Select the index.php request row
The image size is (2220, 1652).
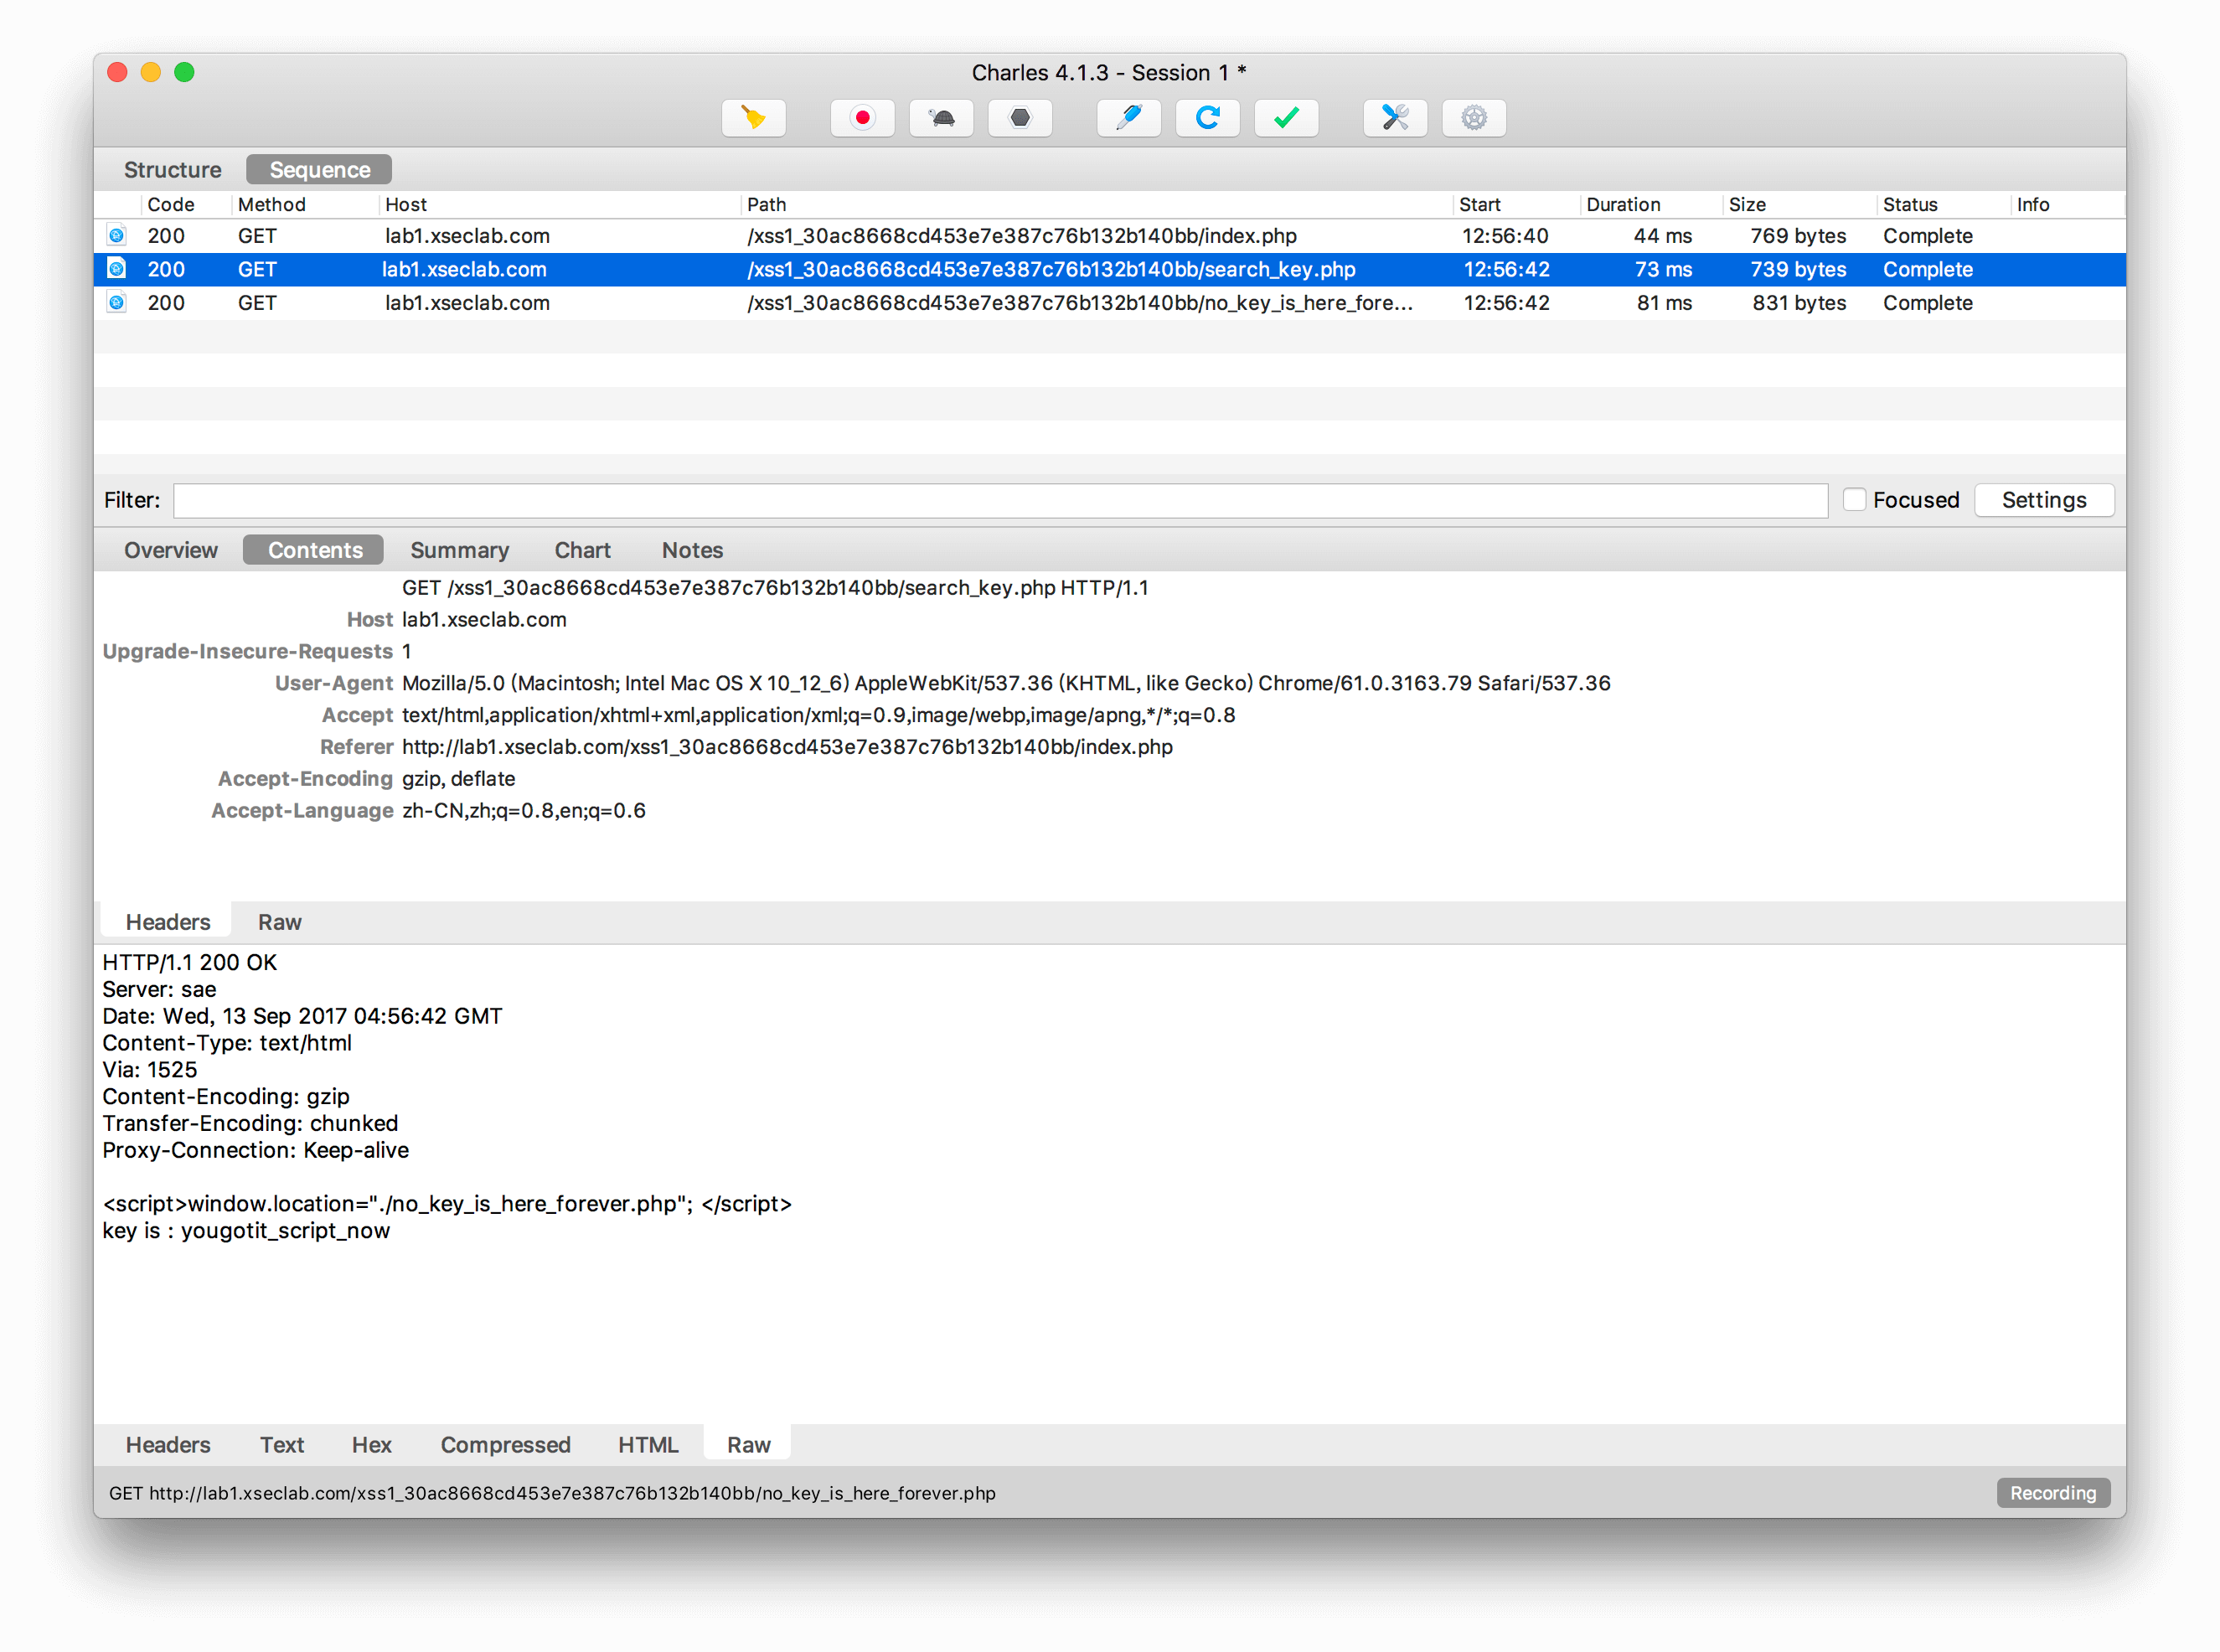1110,236
